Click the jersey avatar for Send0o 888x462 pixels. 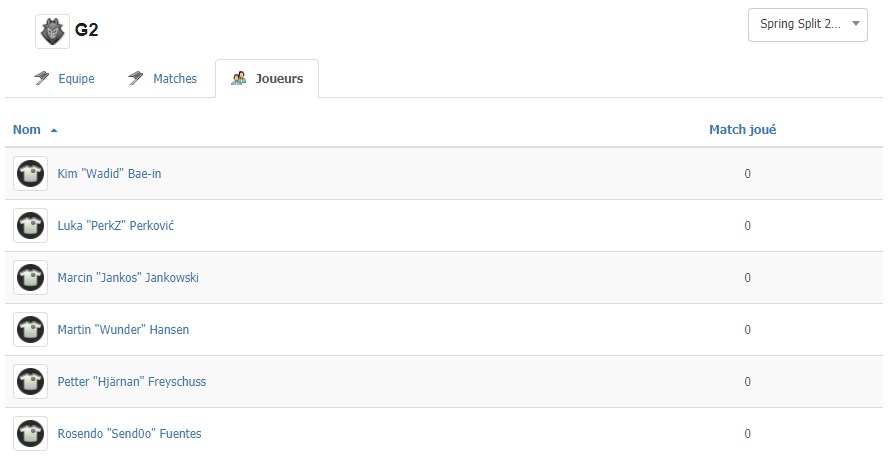[x=31, y=434]
